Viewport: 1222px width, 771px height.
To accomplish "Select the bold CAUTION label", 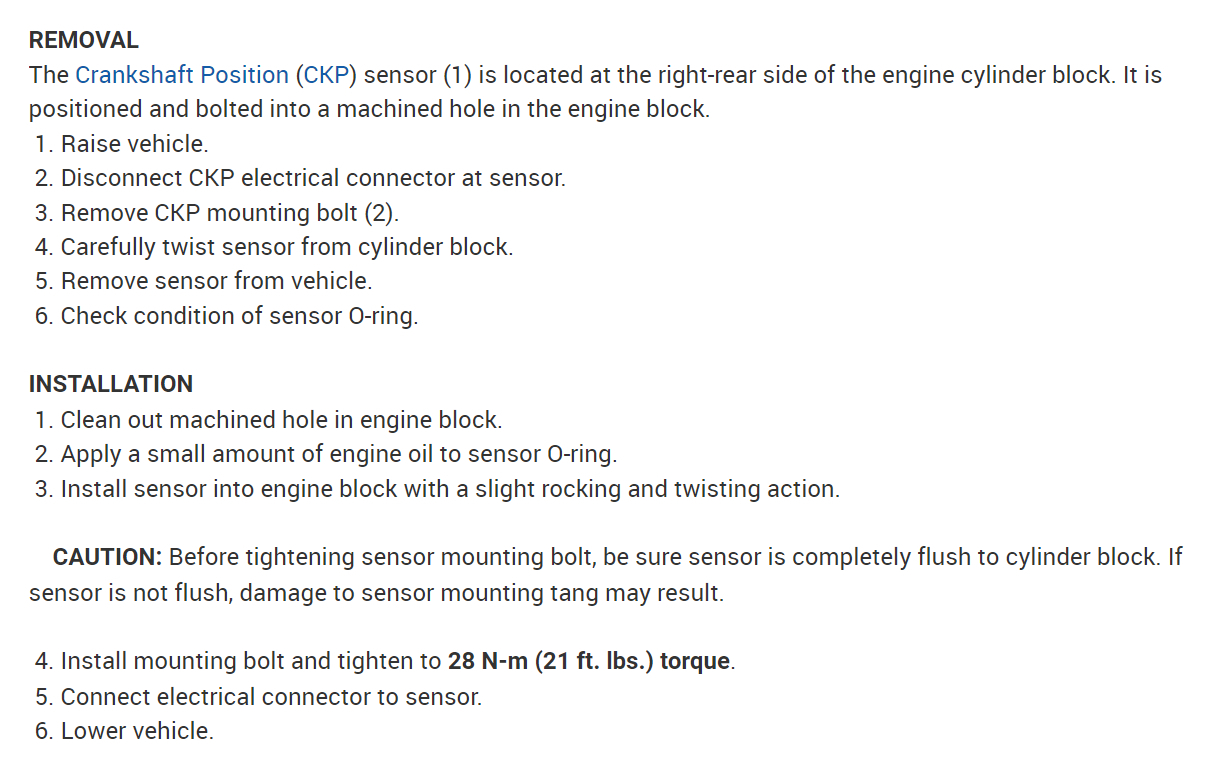I will click(107, 557).
